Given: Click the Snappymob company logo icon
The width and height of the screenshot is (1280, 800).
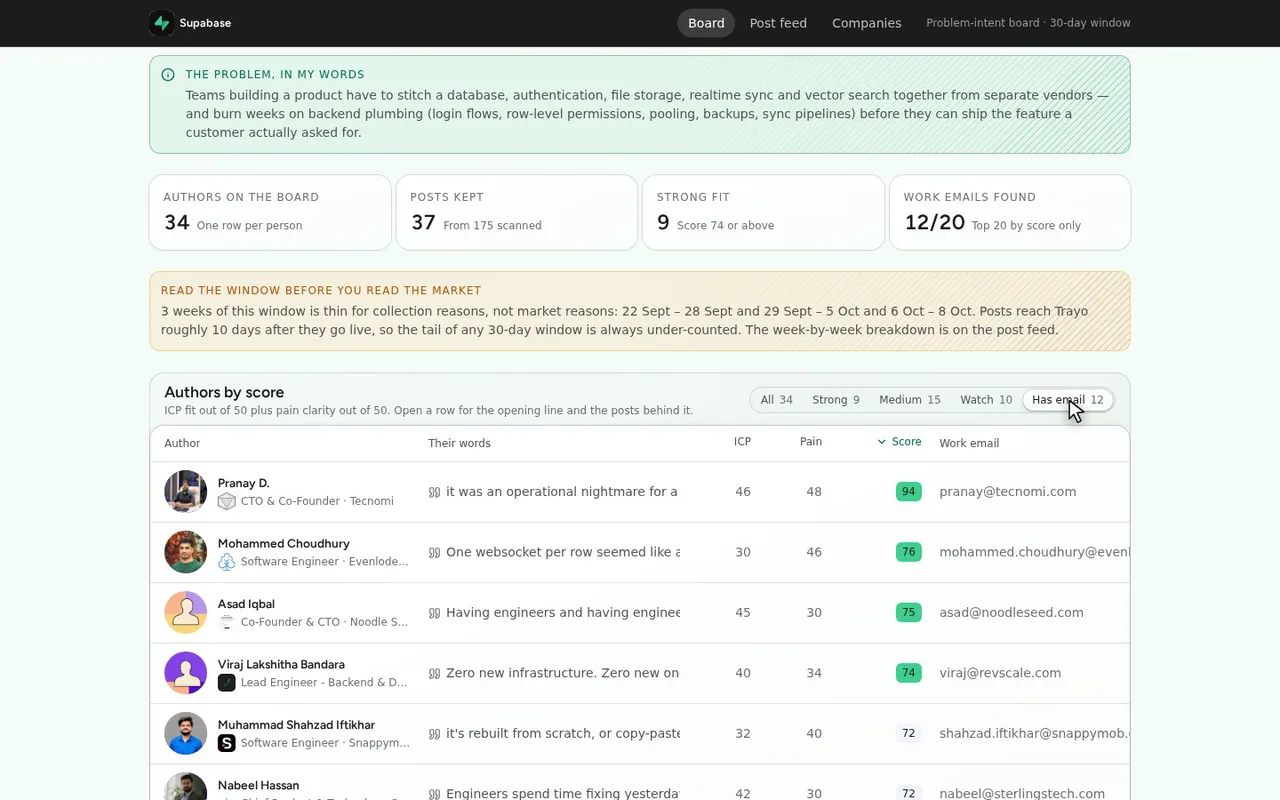Looking at the screenshot, I should click(227, 743).
